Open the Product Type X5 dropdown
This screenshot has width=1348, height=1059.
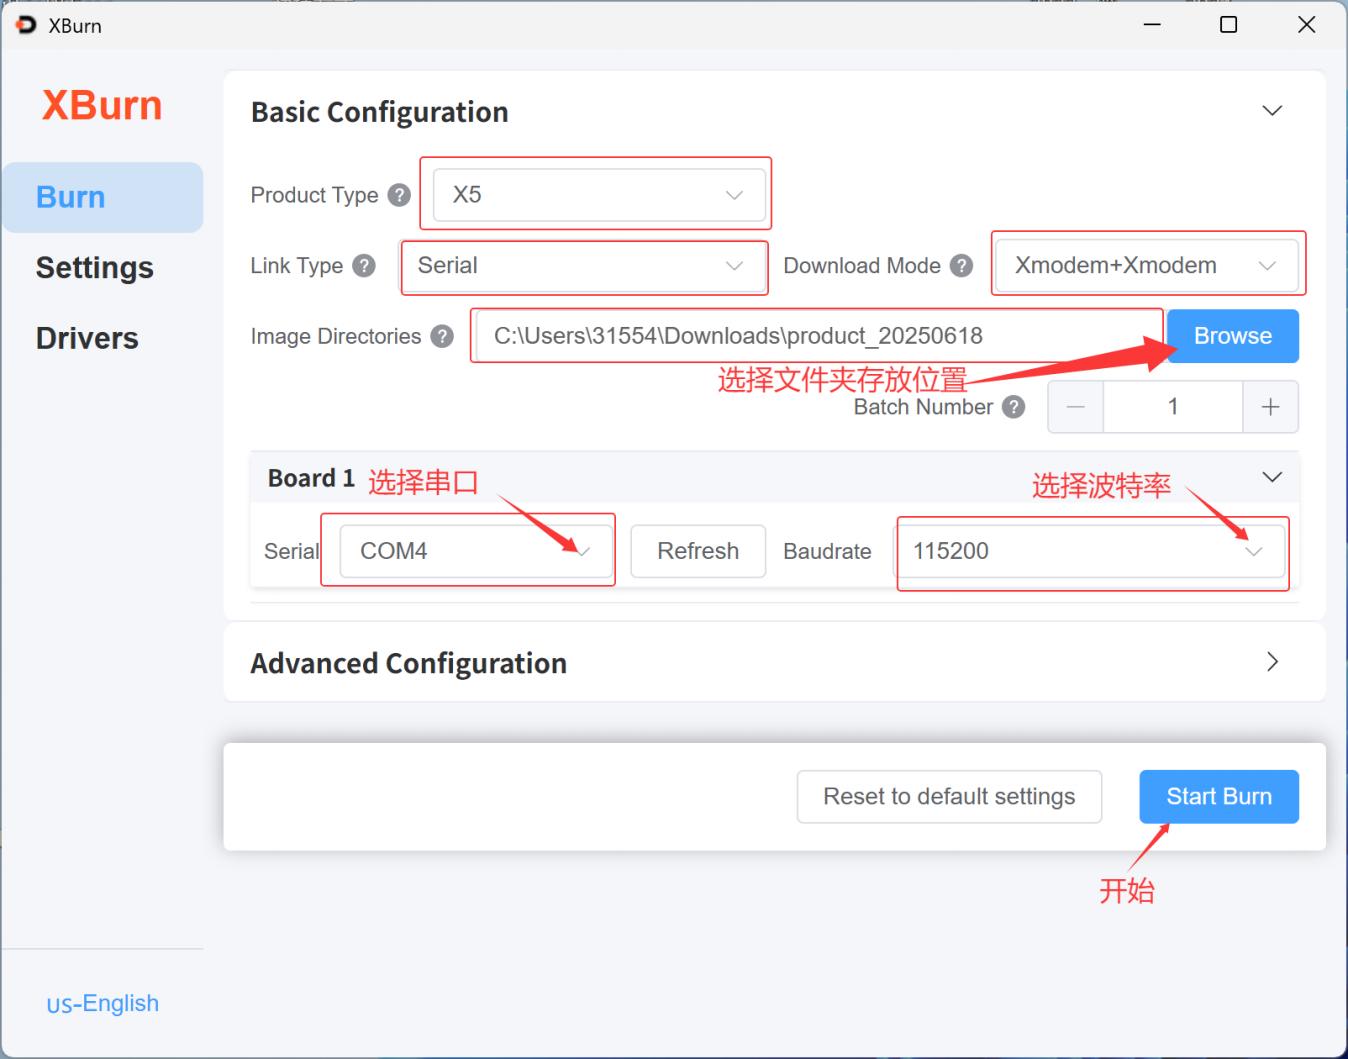(x=599, y=195)
